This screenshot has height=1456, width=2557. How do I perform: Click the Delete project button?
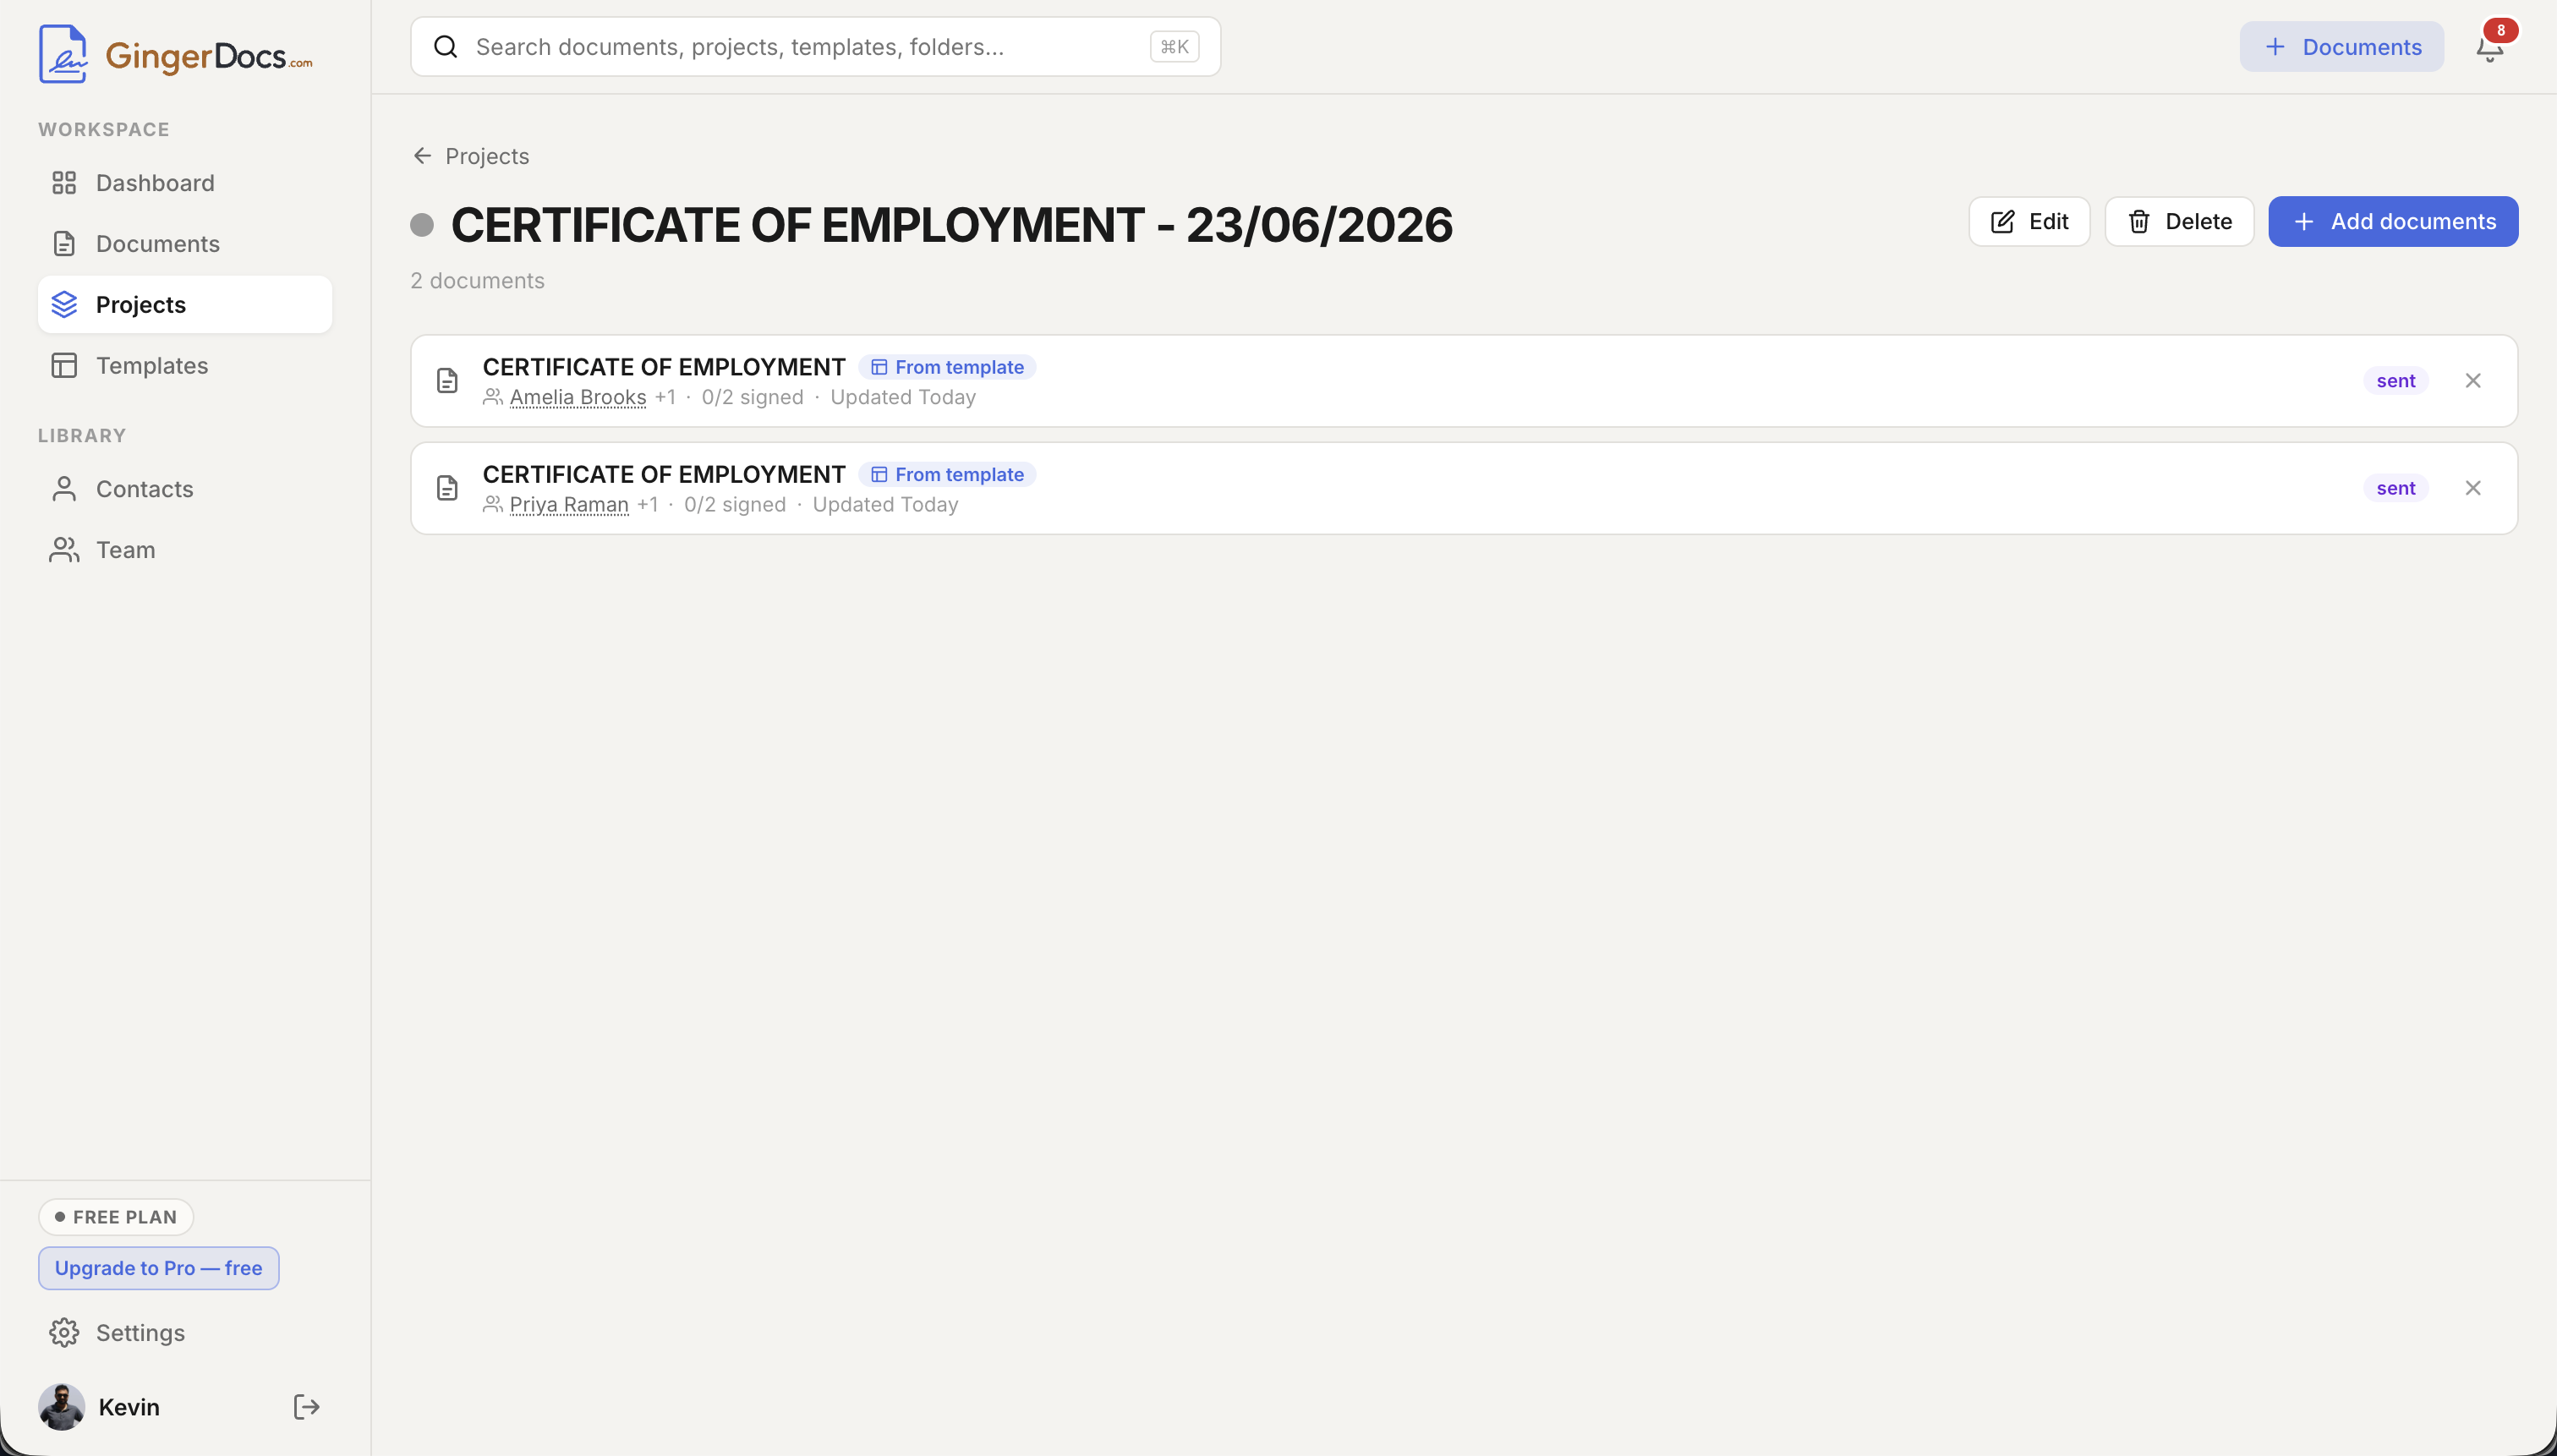coord(2179,222)
